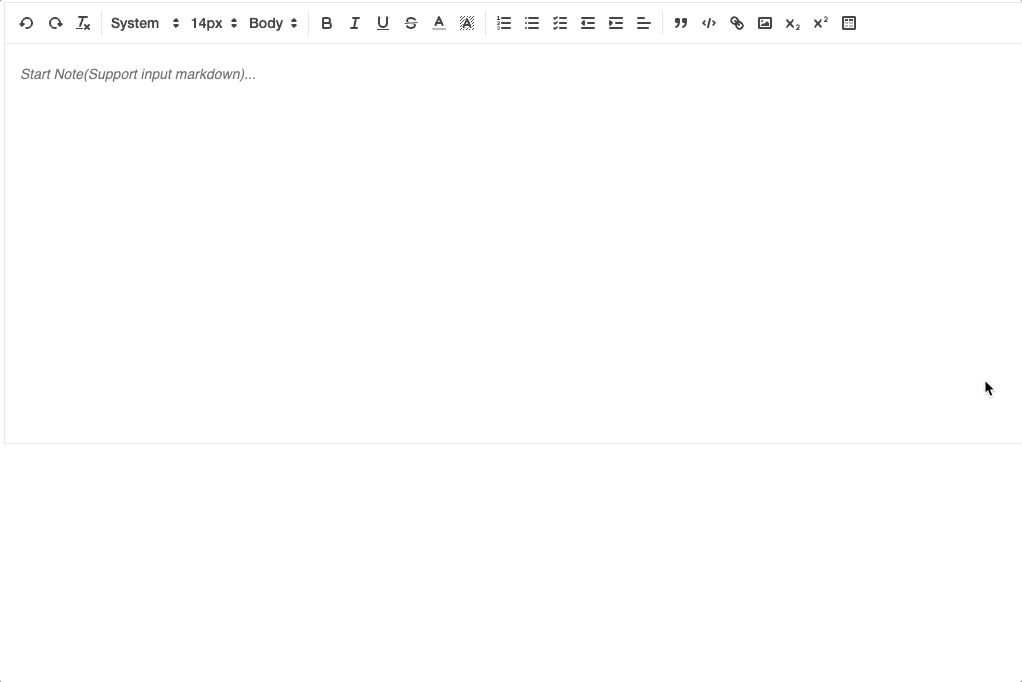Insert a numbered ordered list
Viewport: 1022px width, 682px height.
click(x=504, y=23)
